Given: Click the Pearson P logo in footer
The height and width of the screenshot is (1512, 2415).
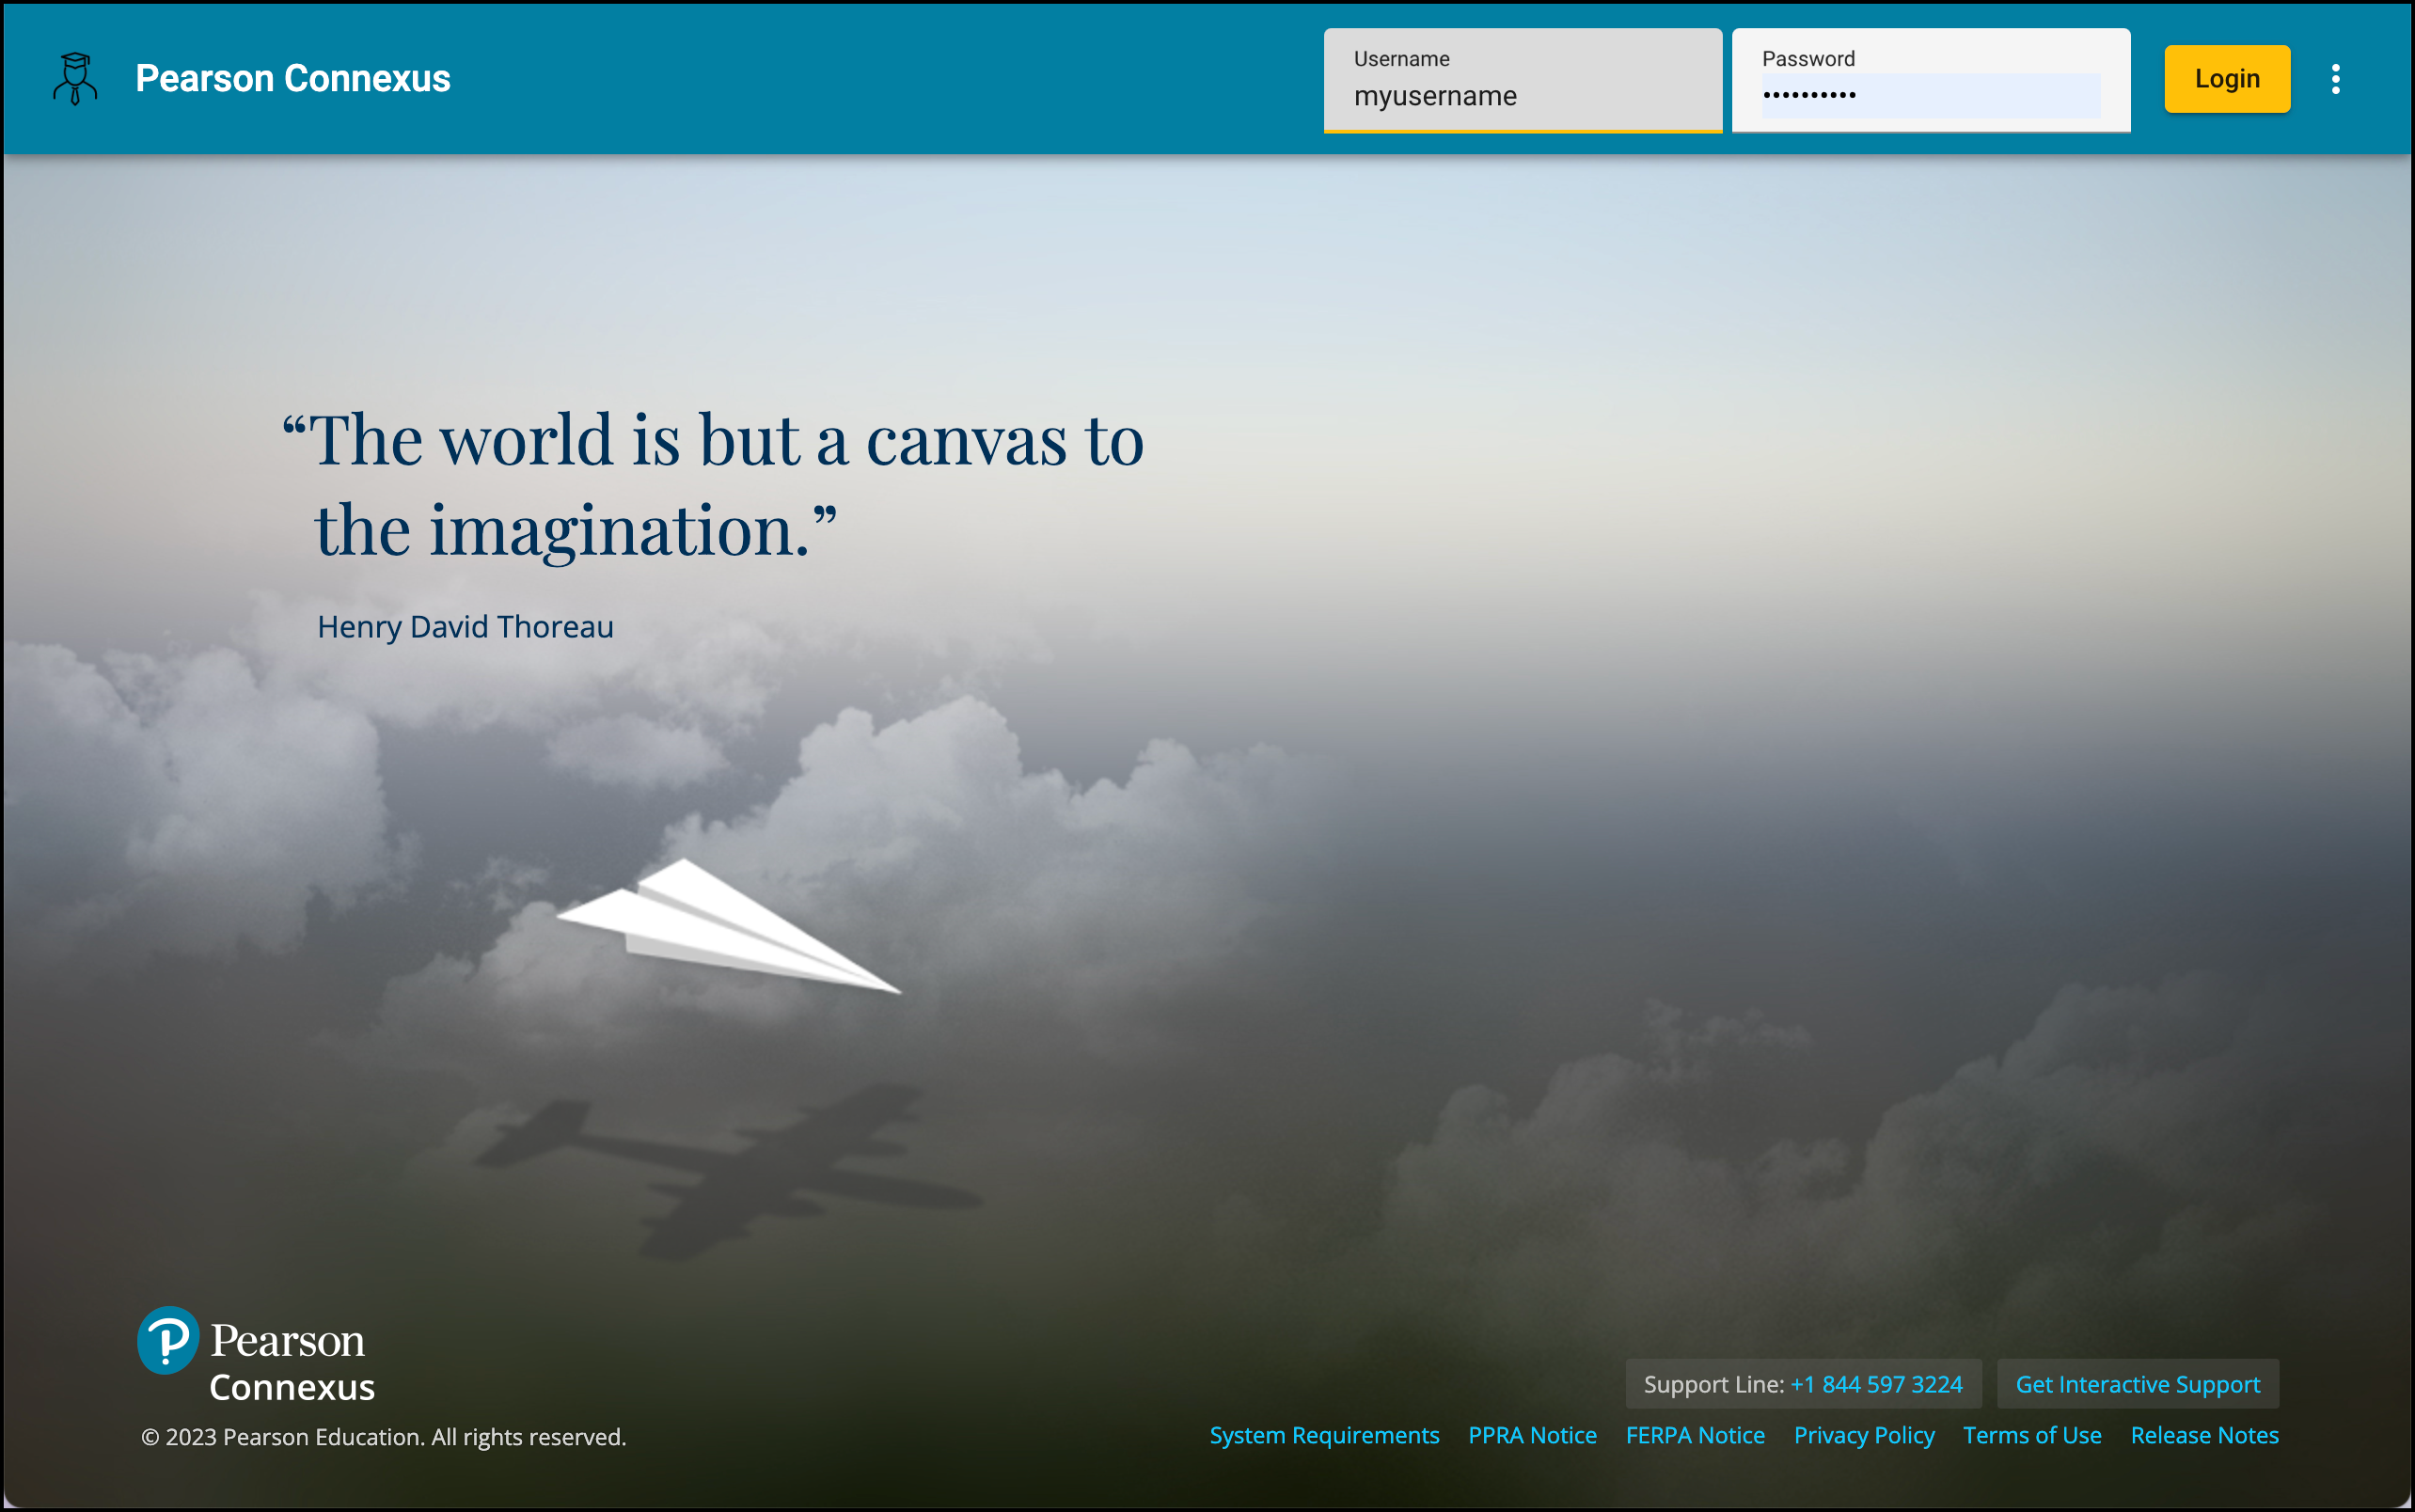Looking at the screenshot, I should tap(168, 1340).
